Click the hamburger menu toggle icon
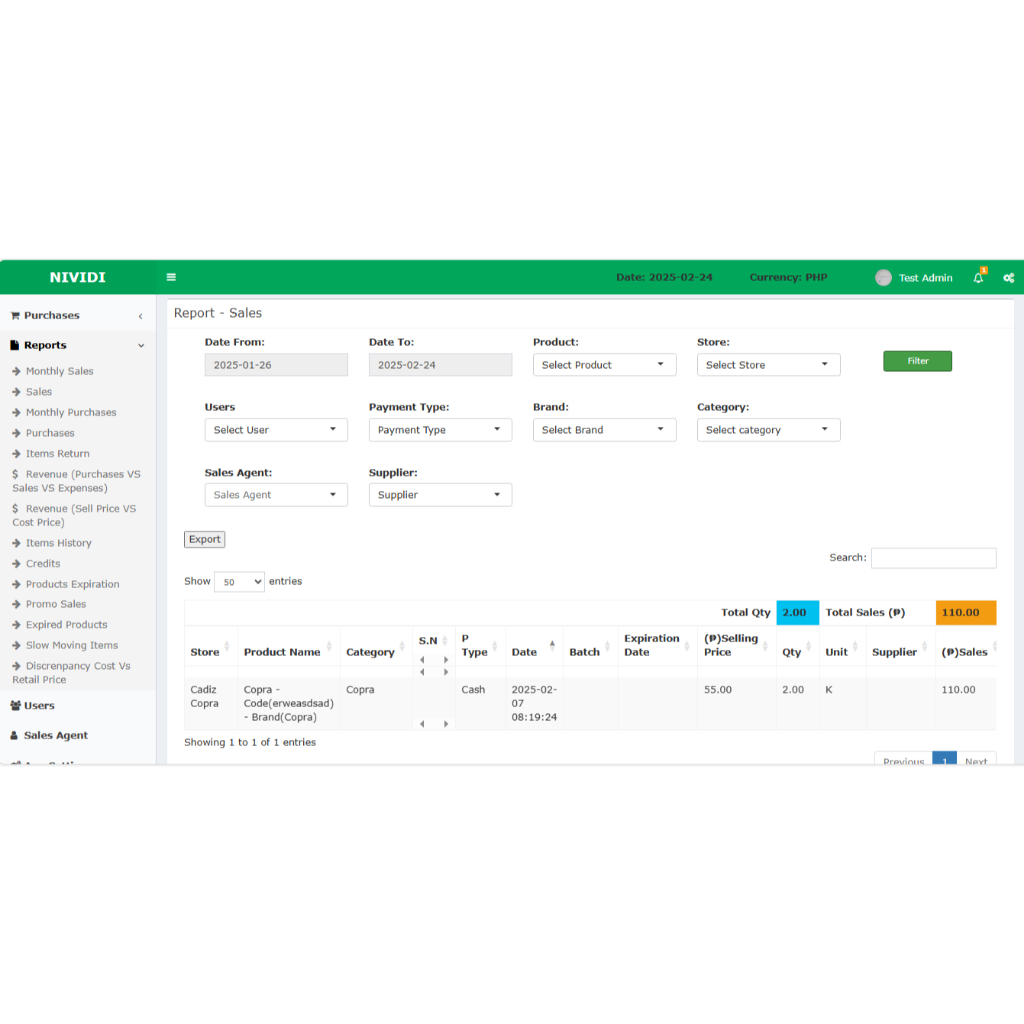The width and height of the screenshot is (1024, 1024). tap(171, 278)
